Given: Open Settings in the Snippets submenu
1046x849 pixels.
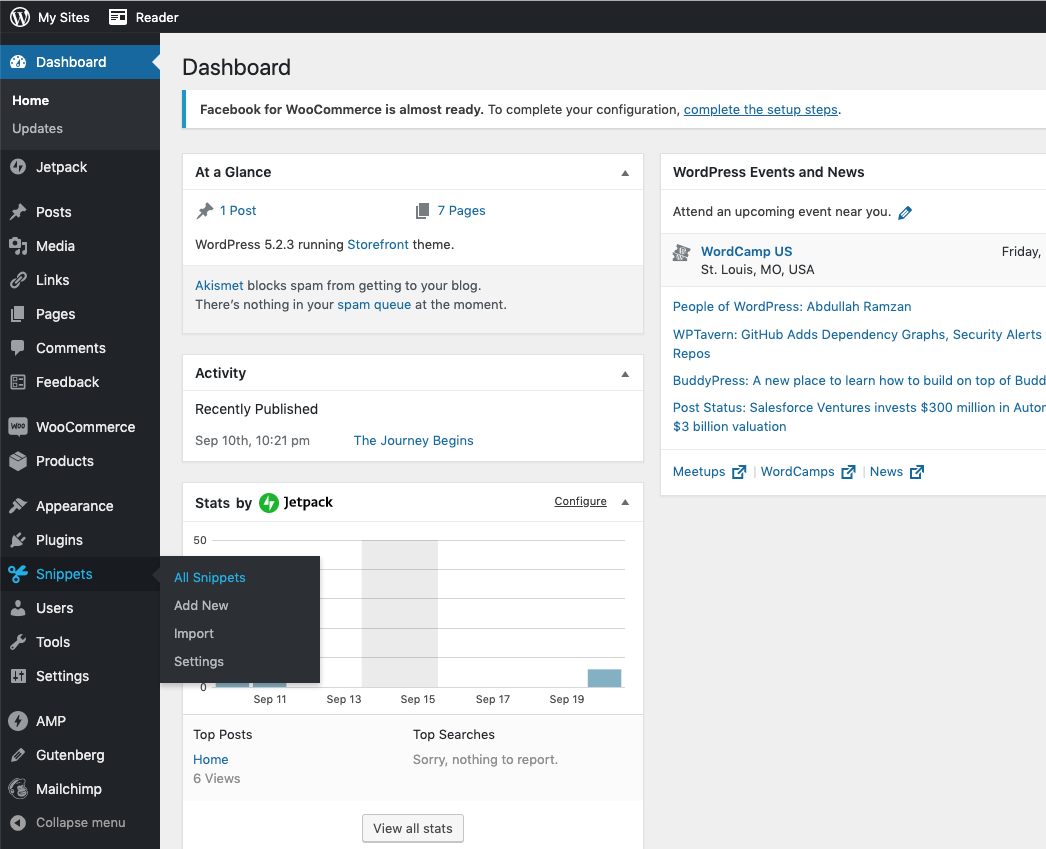Looking at the screenshot, I should pyautogui.click(x=199, y=662).
